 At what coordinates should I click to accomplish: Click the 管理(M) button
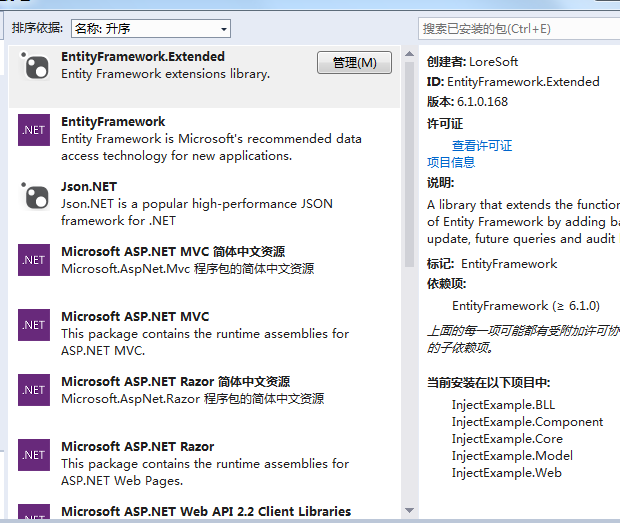[x=354, y=62]
